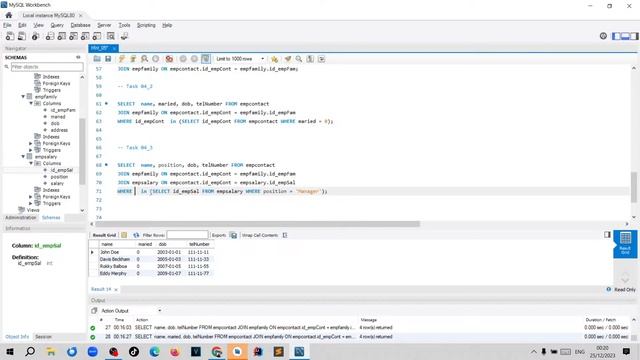The image size is (640, 360).
Task: Click the save snippet star icon
Action: [x=274, y=59]
